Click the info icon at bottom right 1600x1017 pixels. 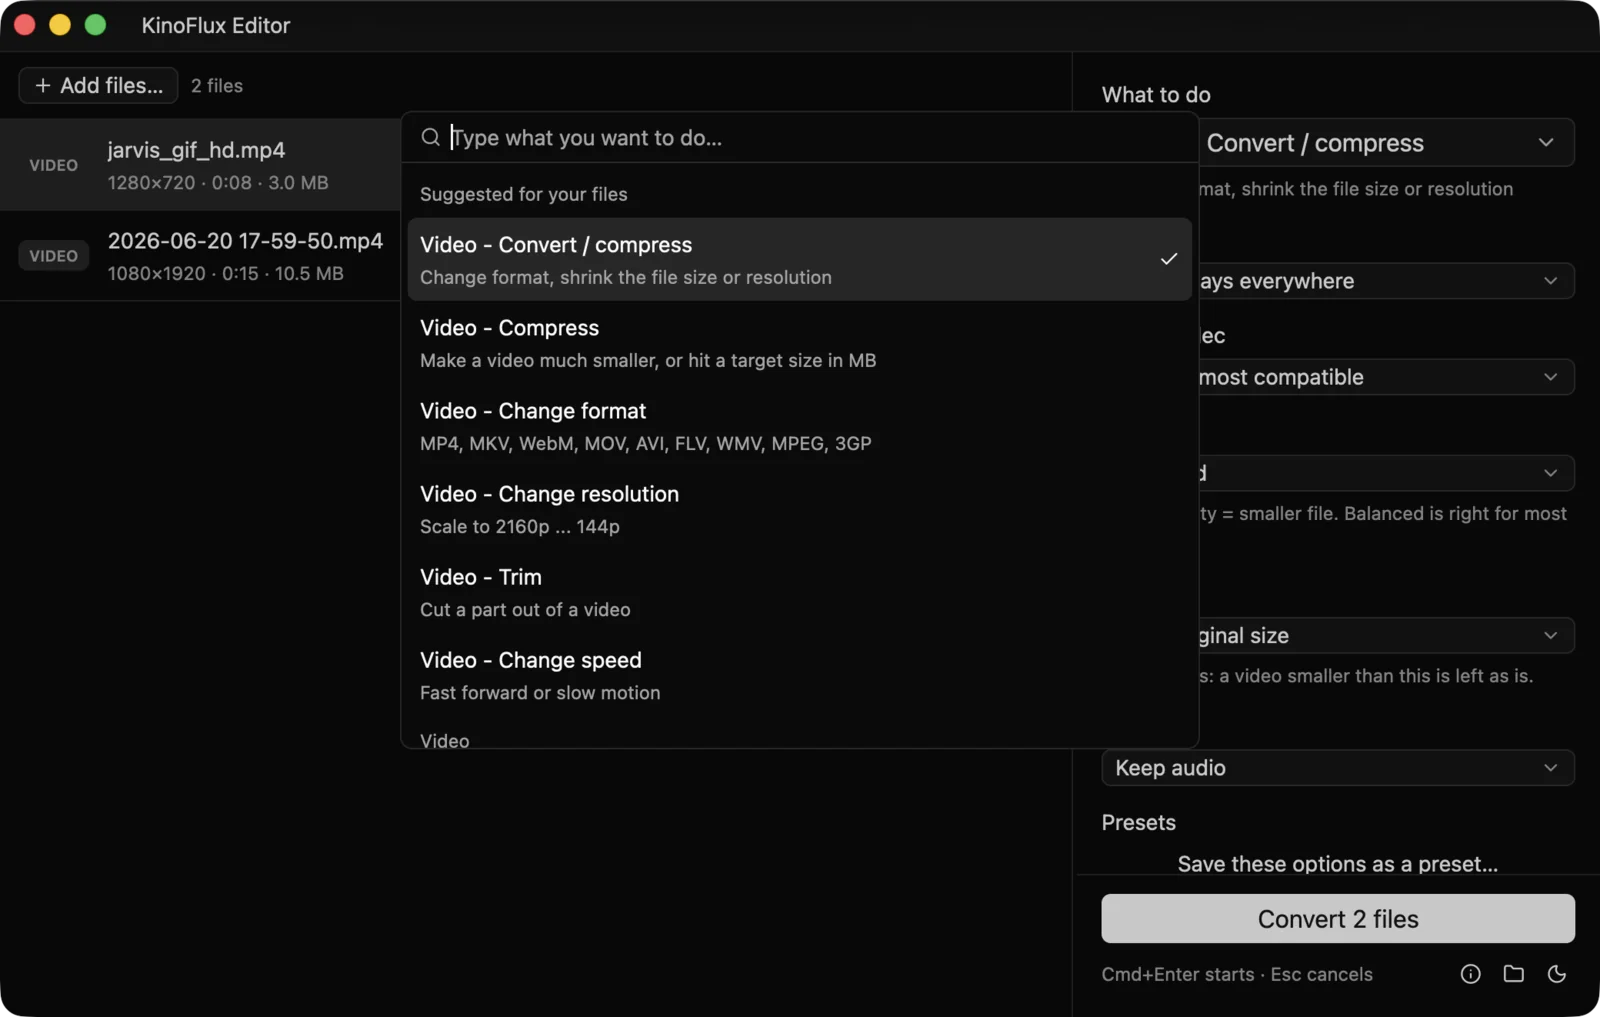point(1470,974)
